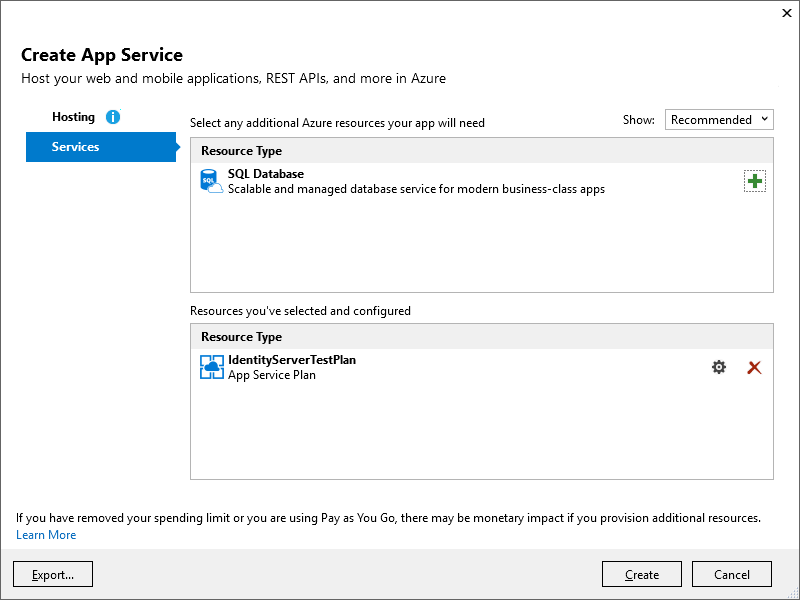Click the Hosting info icon
This screenshot has height=600, width=800.
pyautogui.click(x=113, y=117)
